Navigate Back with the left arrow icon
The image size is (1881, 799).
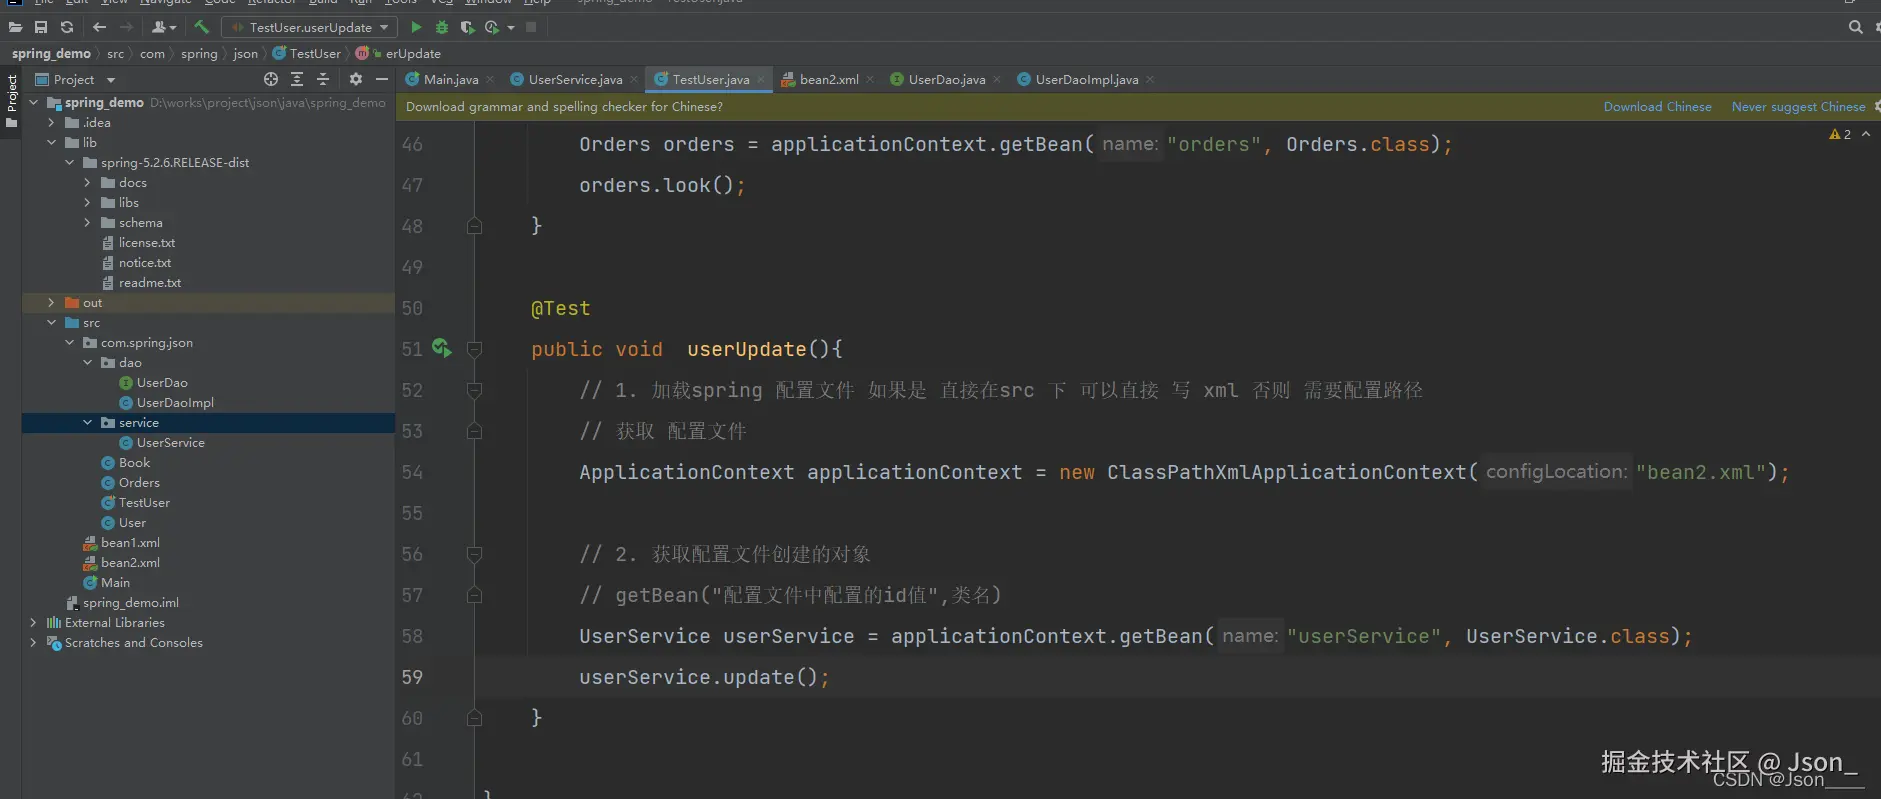99,27
